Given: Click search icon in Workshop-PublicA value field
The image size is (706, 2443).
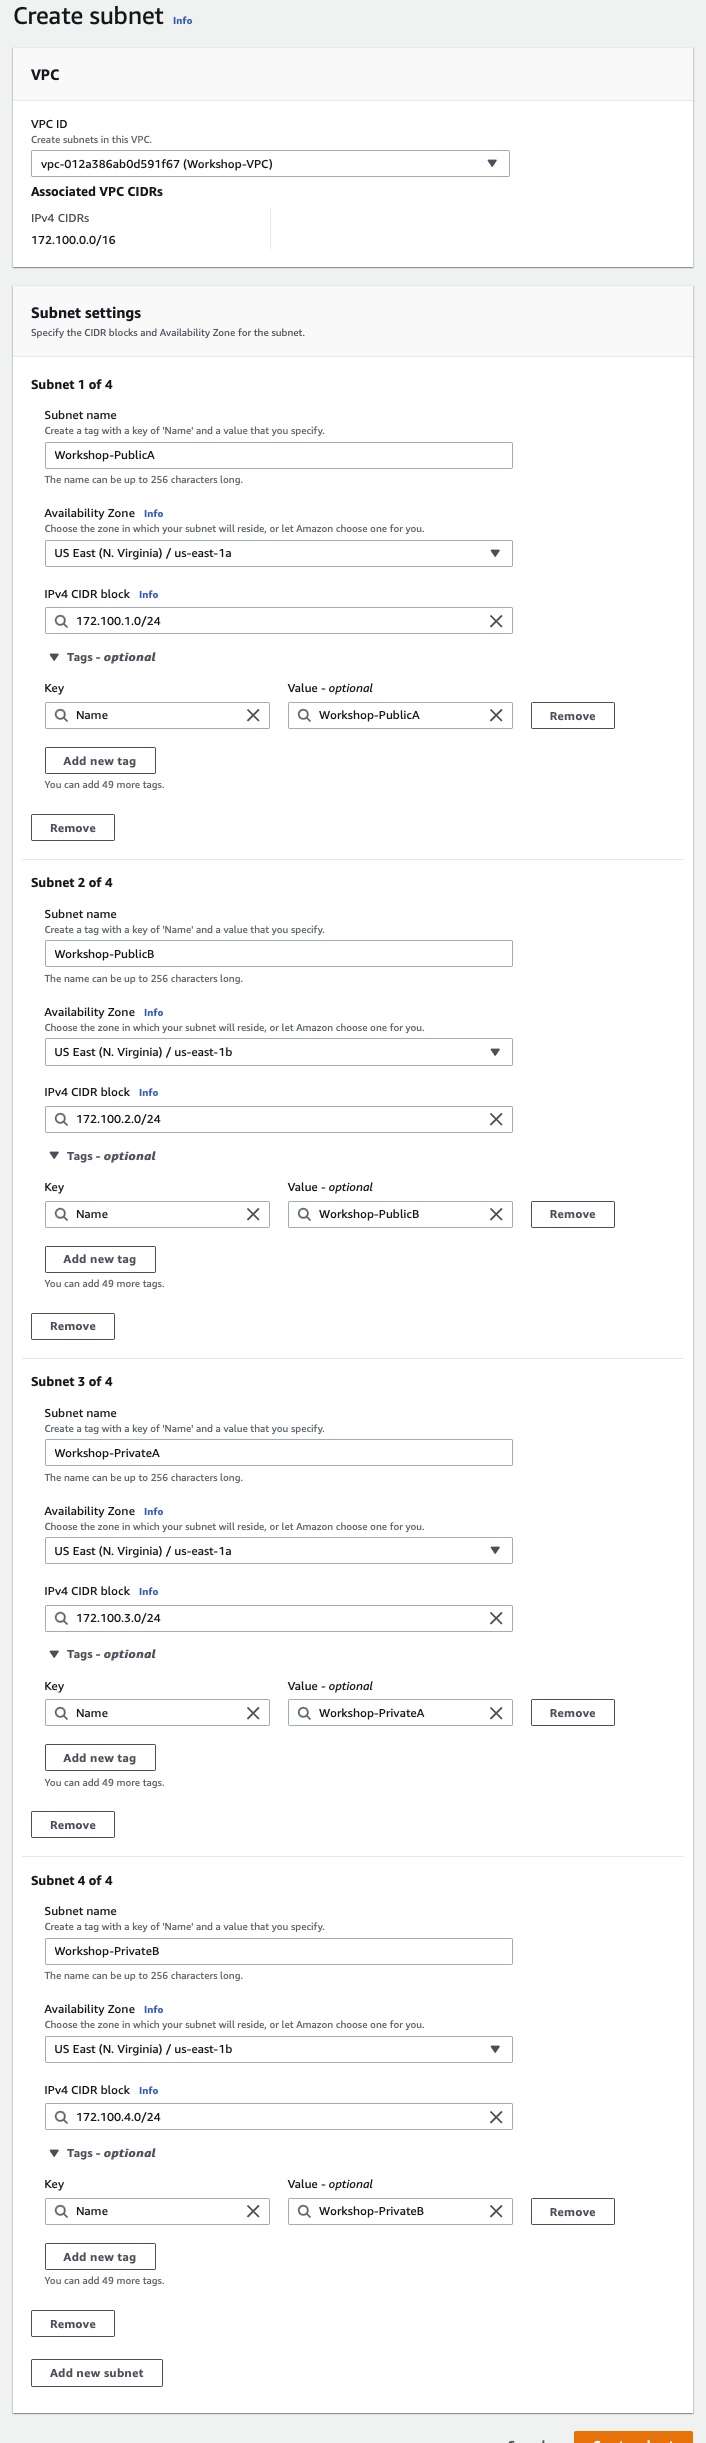Looking at the screenshot, I should pyautogui.click(x=304, y=715).
